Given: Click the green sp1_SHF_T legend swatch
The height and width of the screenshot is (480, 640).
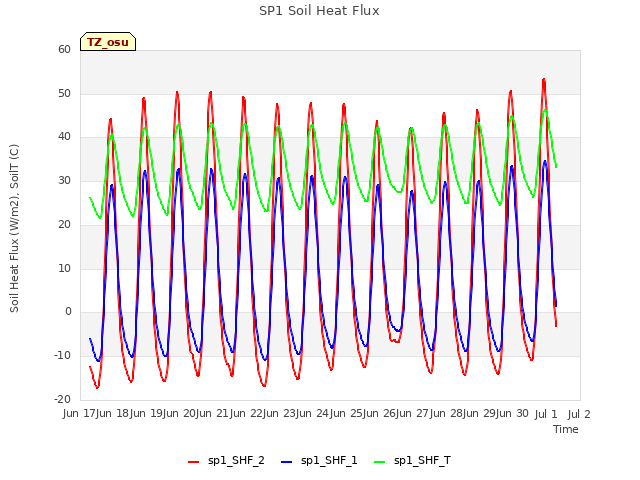Looking at the screenshot, I should tap(380, 462).
